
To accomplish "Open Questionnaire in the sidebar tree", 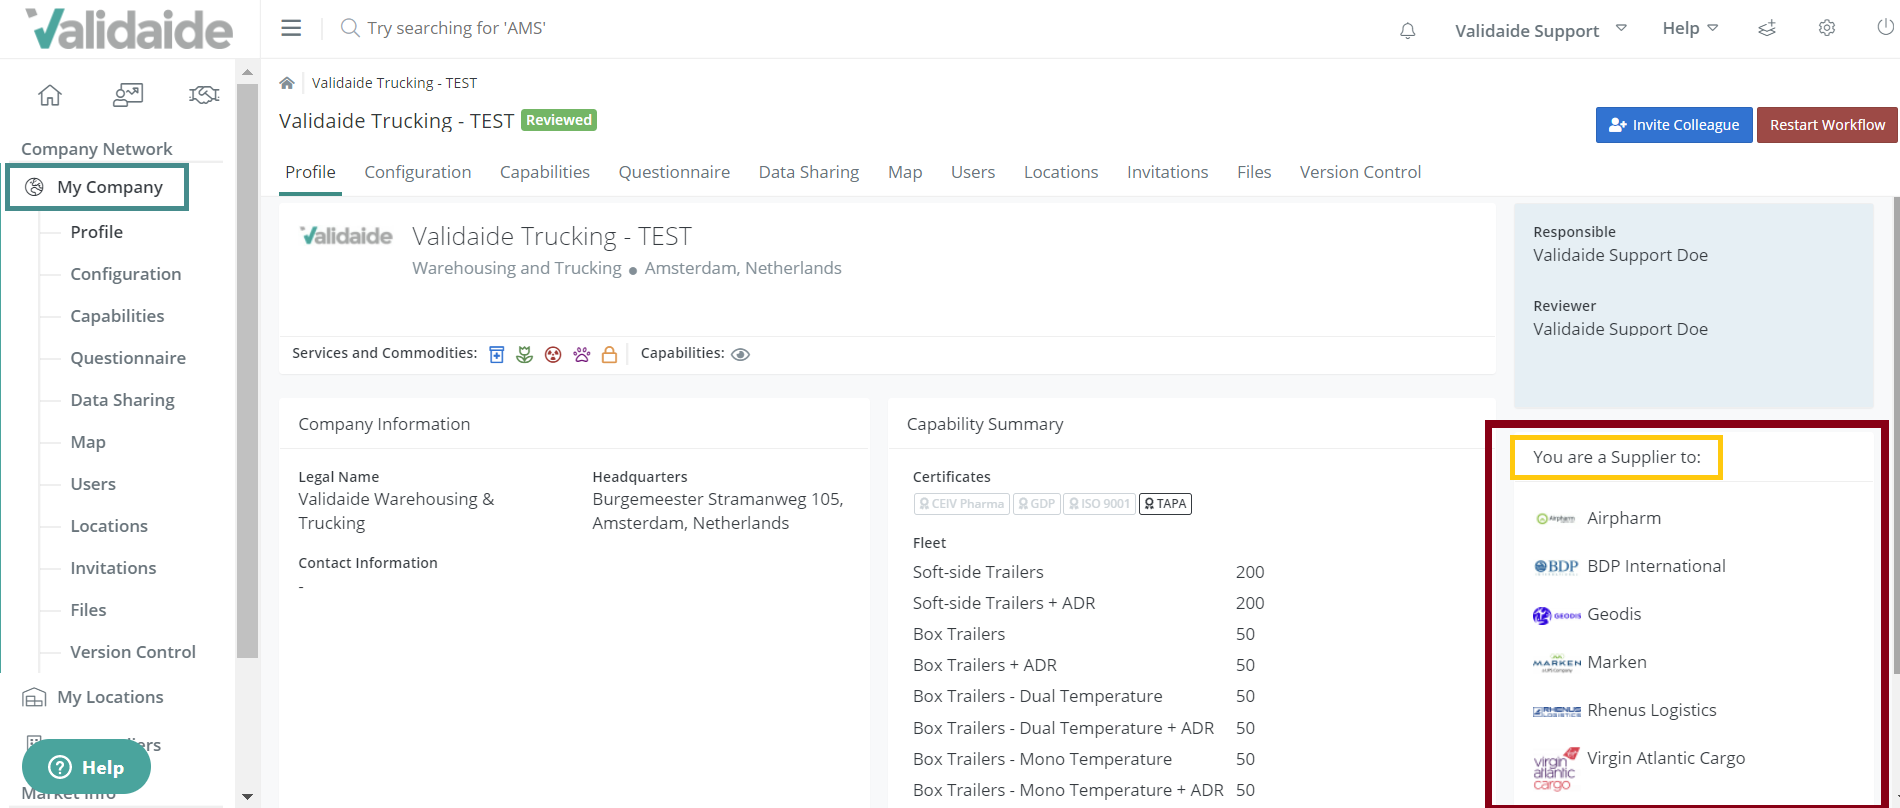I will [x=128, y=358].
